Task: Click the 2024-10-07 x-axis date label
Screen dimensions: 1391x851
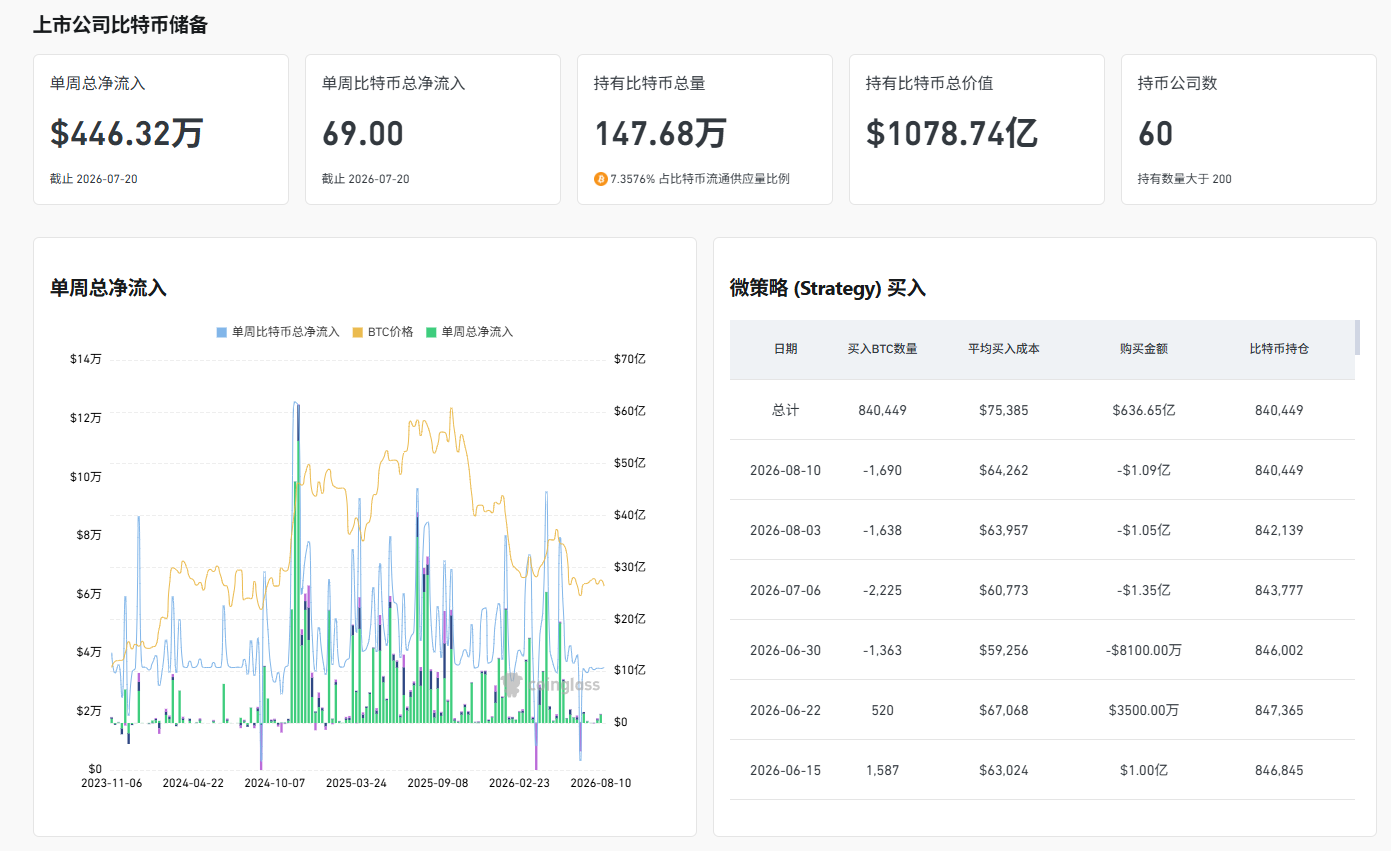Action: [275, 783]
